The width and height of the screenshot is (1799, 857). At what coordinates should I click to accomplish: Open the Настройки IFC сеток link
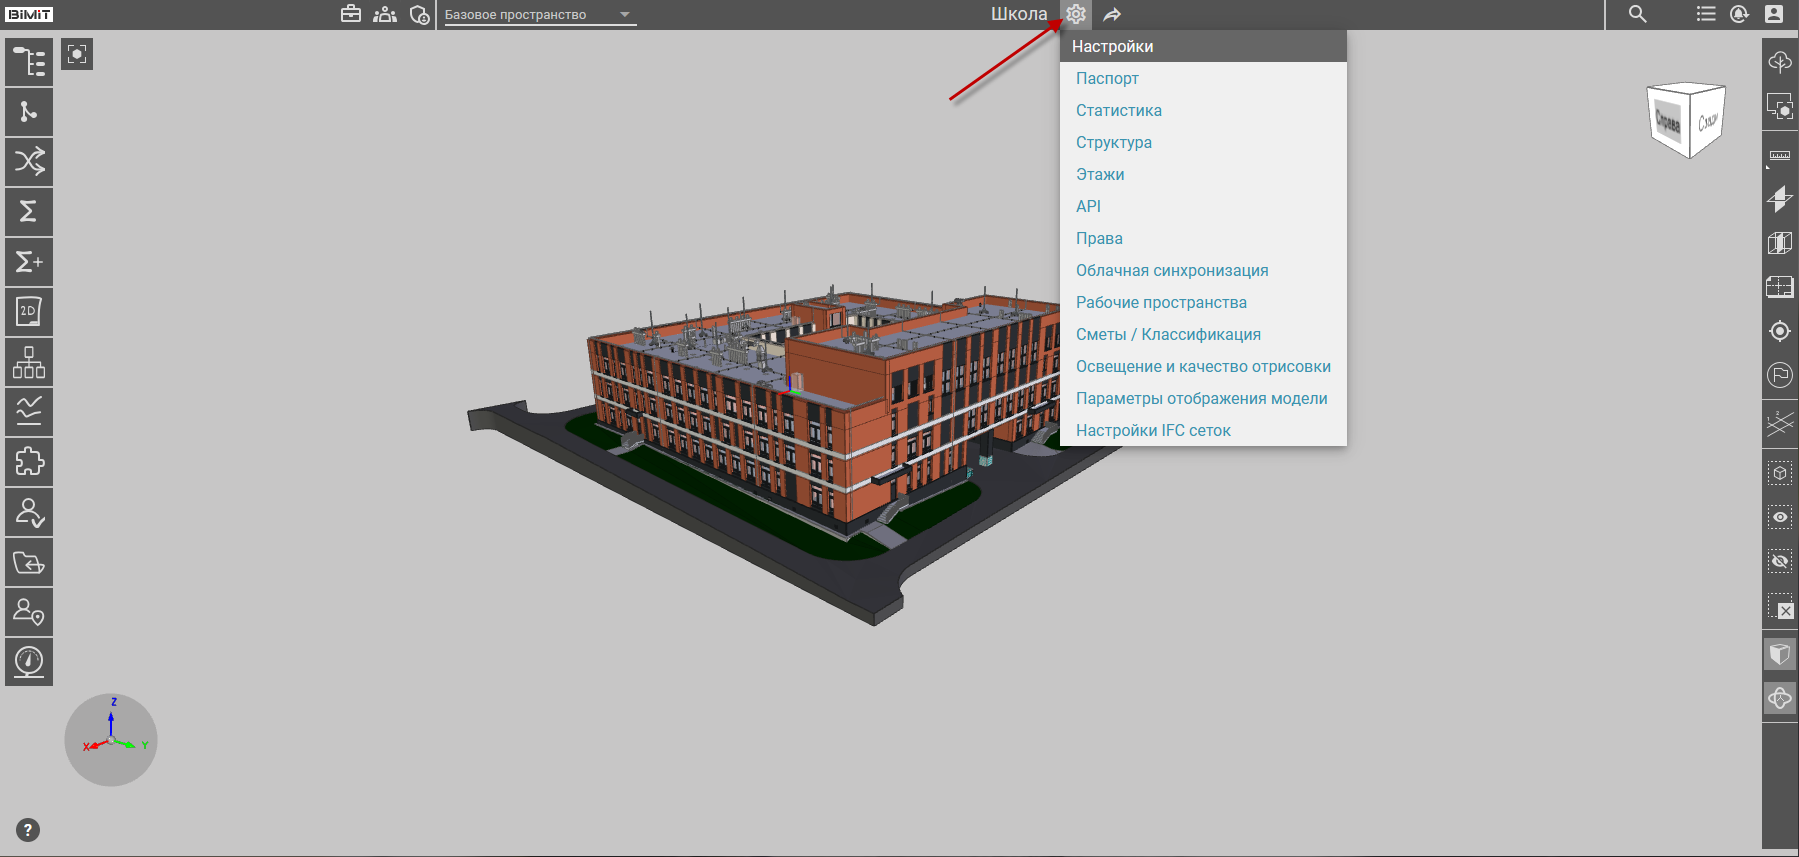point(1153,430)
